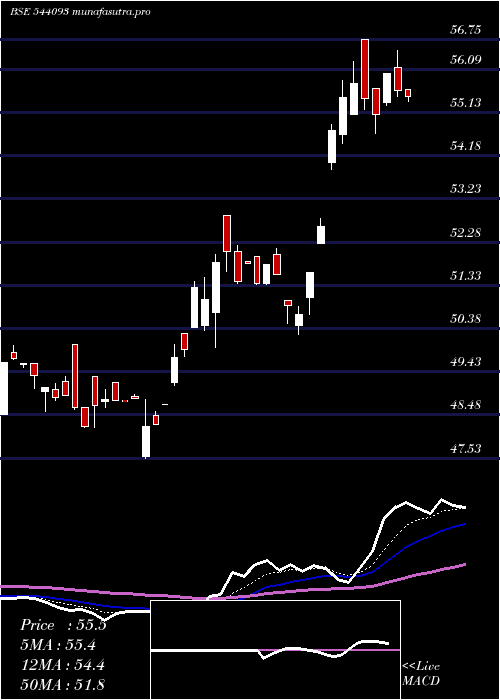This screenshot has width=500, height=700.
Task: Click the 5MA : 55.4 readout
Action: pyautogui.click(x=58, y=645)
